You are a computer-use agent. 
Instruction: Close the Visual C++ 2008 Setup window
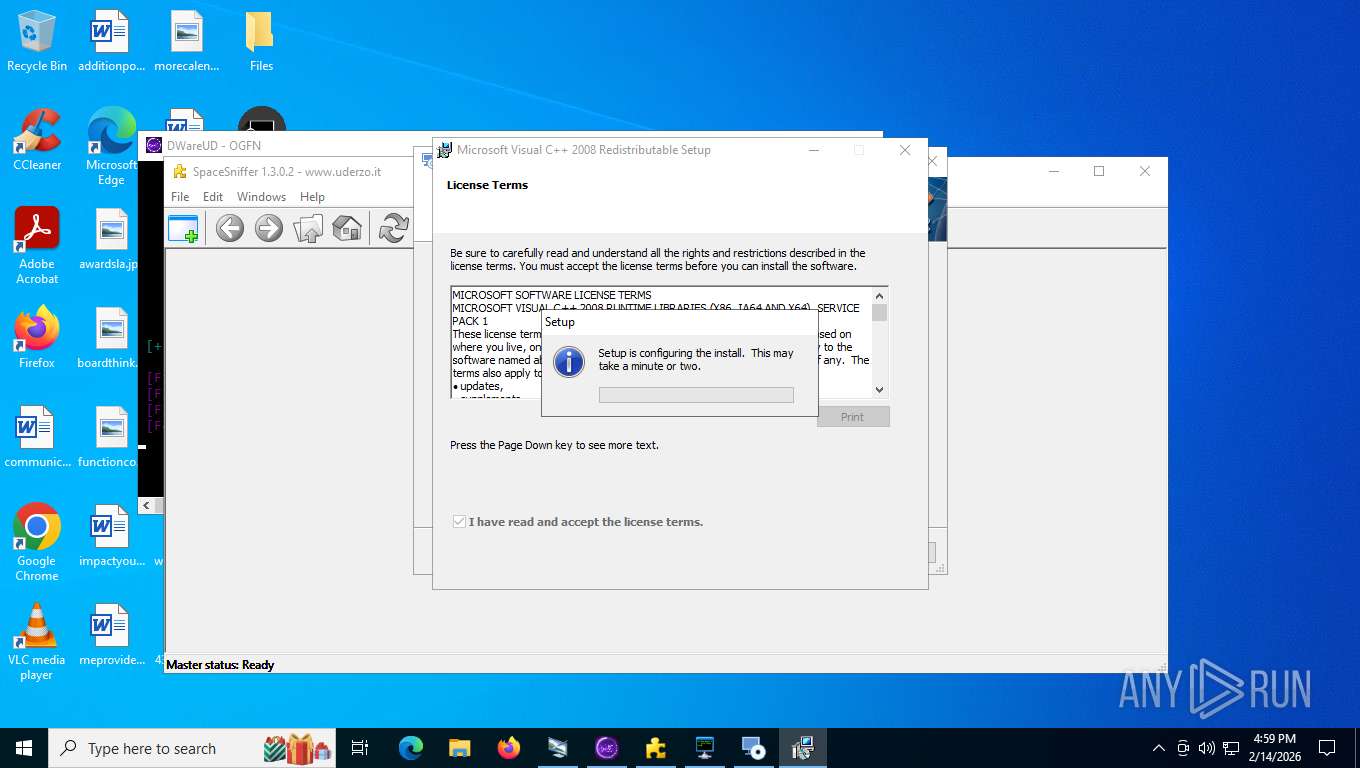point(905,150)
